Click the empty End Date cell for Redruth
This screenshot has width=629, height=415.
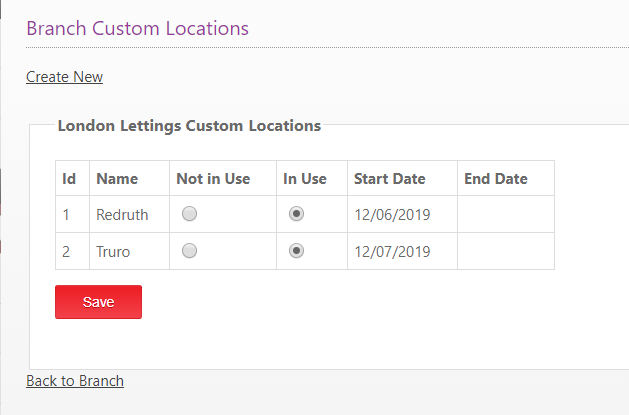click(505, 214)
